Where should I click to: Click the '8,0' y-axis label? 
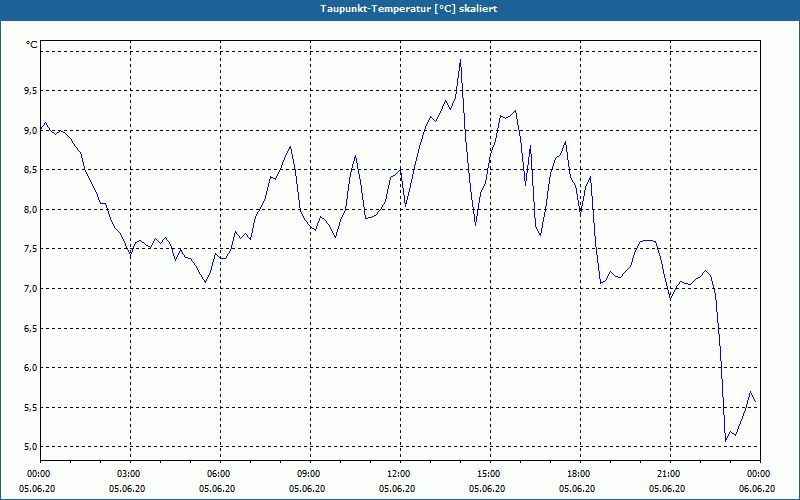click(x=31, y=210)
